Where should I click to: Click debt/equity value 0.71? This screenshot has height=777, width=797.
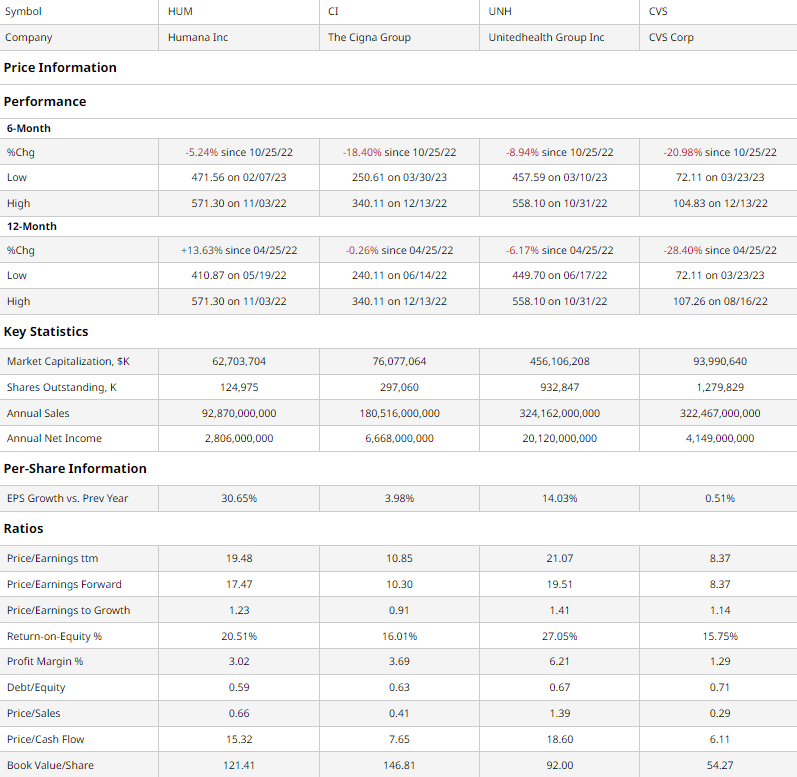coord(720,687)
